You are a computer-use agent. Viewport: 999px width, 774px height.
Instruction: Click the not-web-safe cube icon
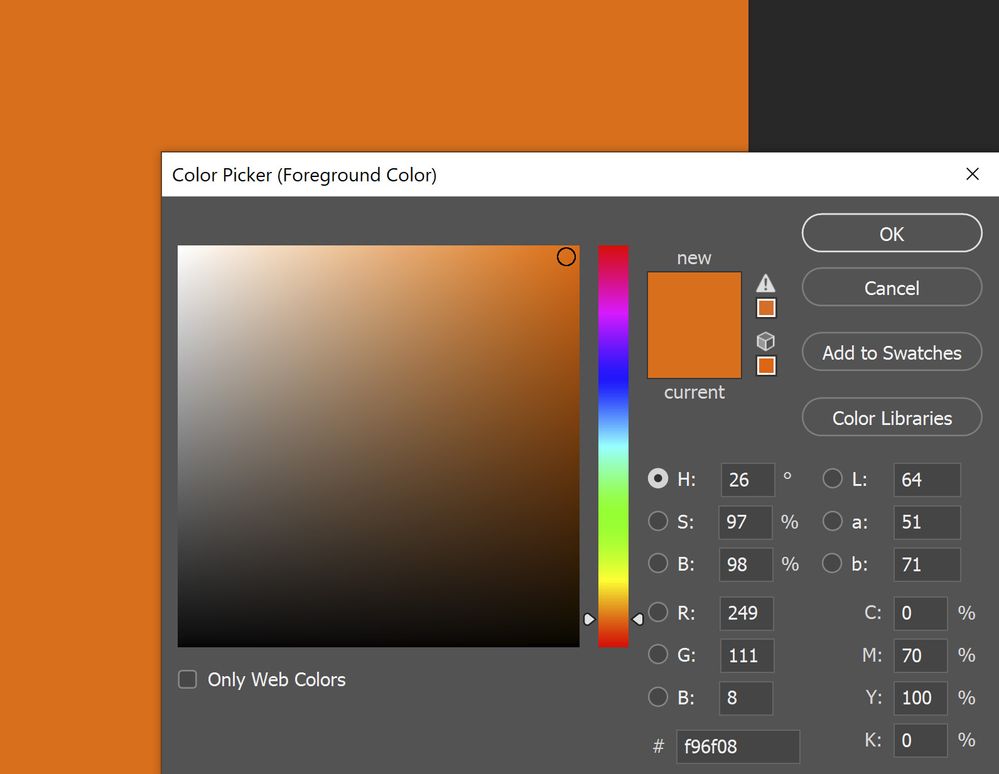(x=766, y=341)
